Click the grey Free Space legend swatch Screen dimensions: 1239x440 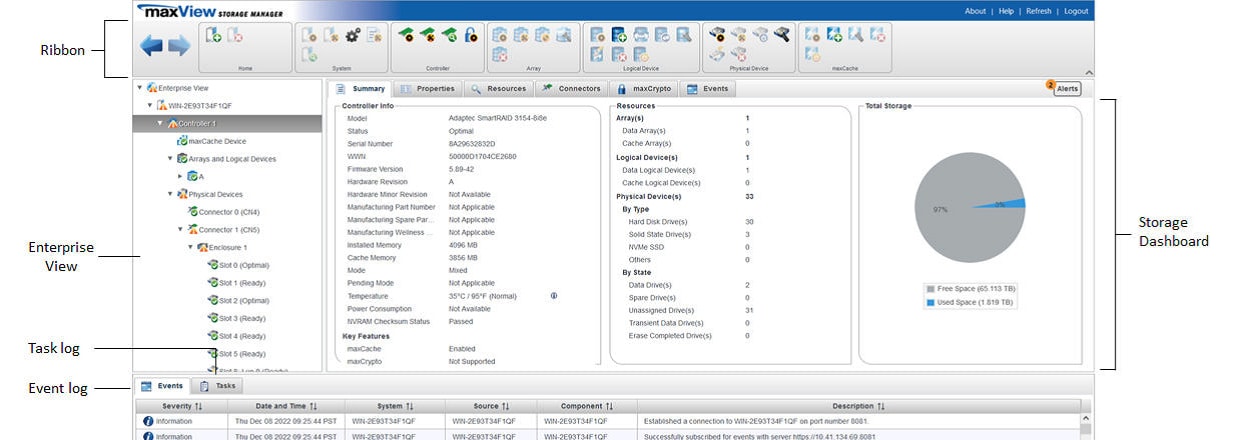(930, 288)
